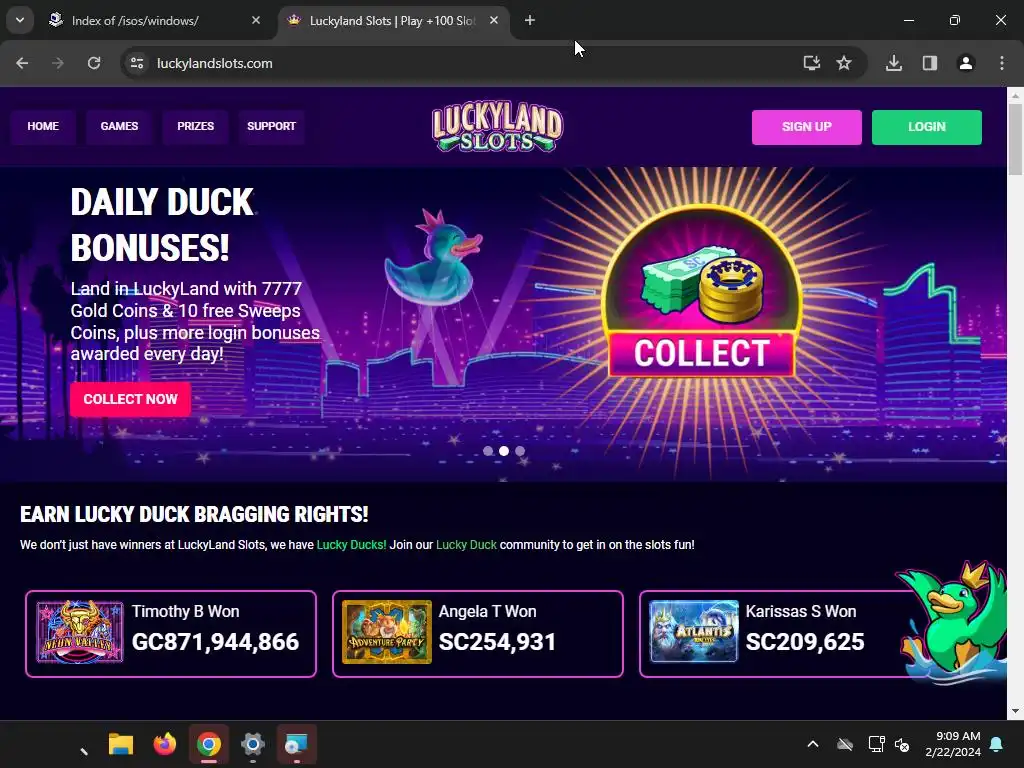This screenshot has height=768, width=1024.
Task: Open the Atlantis game thumbnail
Action: point(694,632)
